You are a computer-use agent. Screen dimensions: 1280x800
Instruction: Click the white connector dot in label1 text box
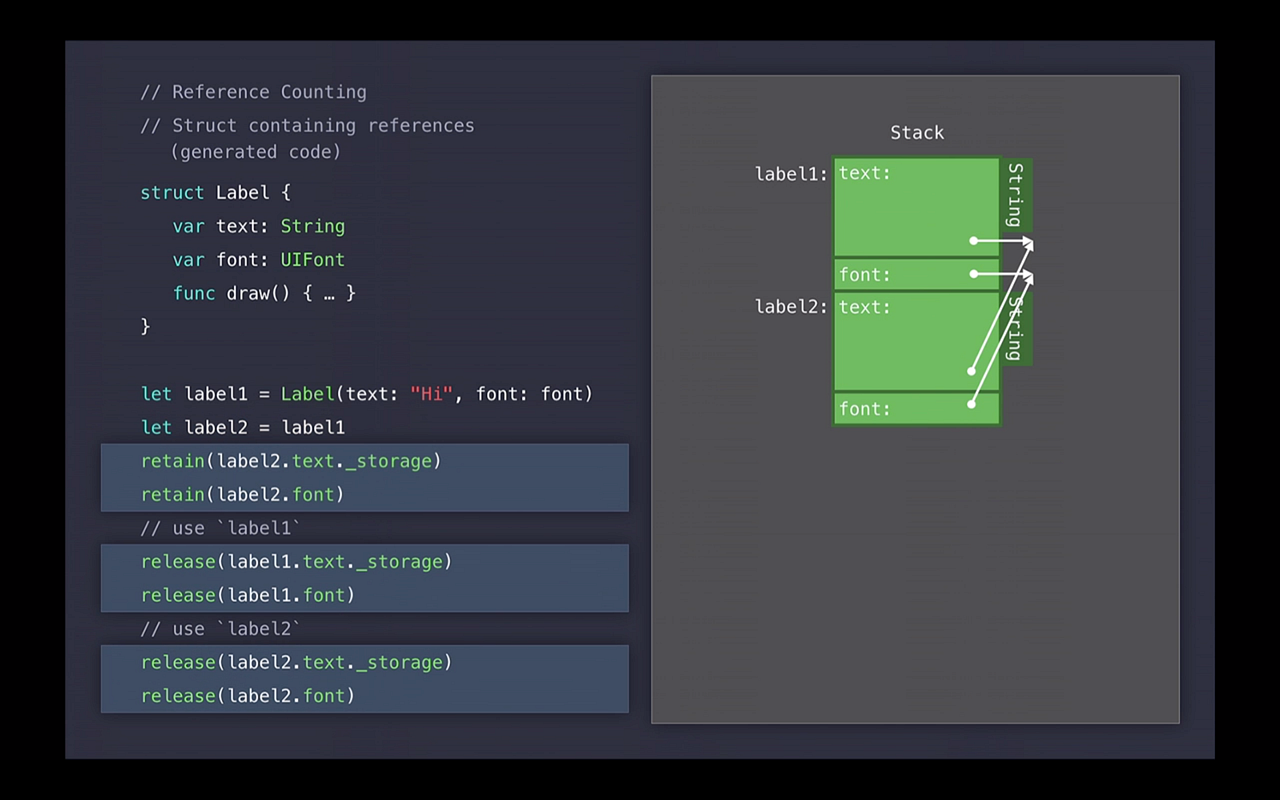point(972,240)
